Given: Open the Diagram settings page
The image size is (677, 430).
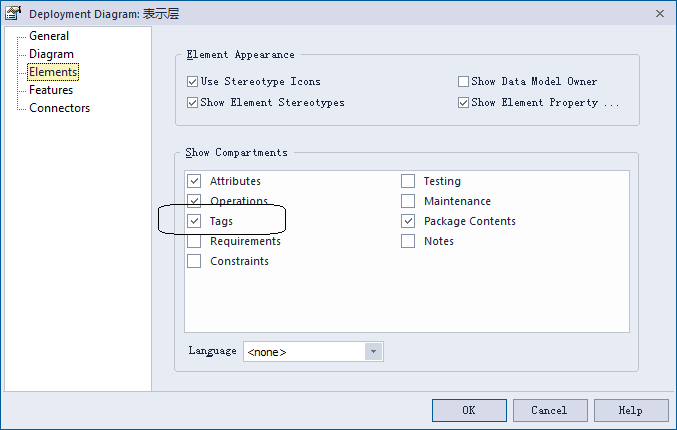Looking at the screenshot, I should tap(51, 54).
